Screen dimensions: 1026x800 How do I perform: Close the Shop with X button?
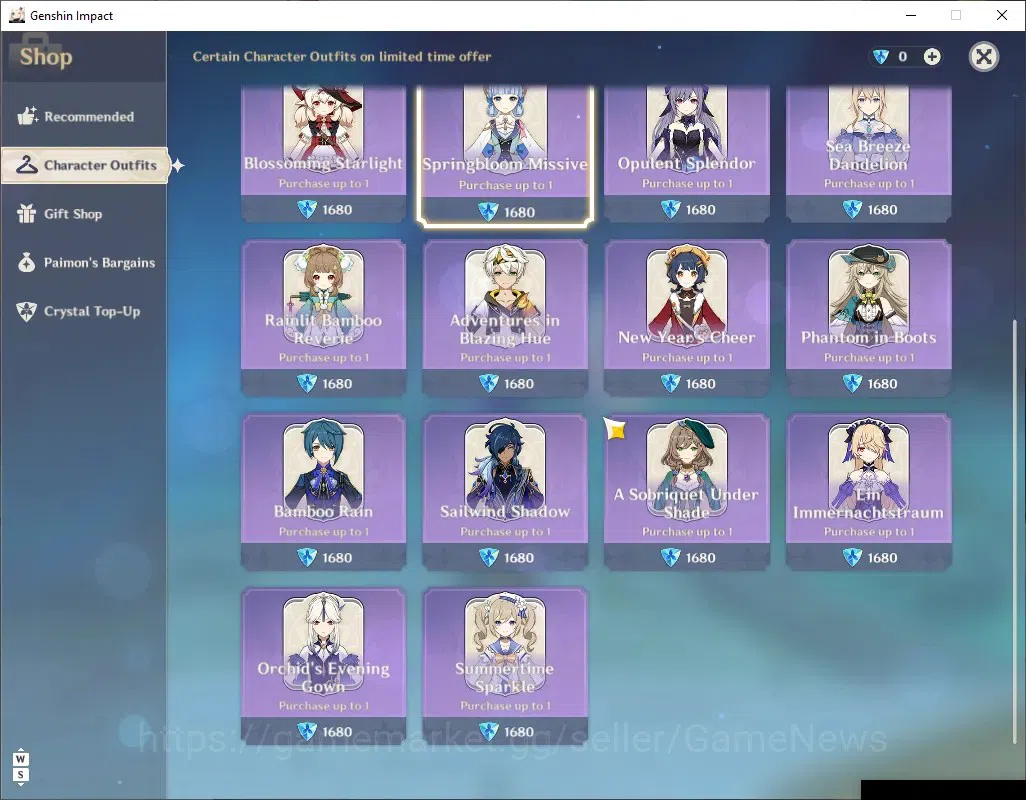pyautogui.click(x=983, y=57)
